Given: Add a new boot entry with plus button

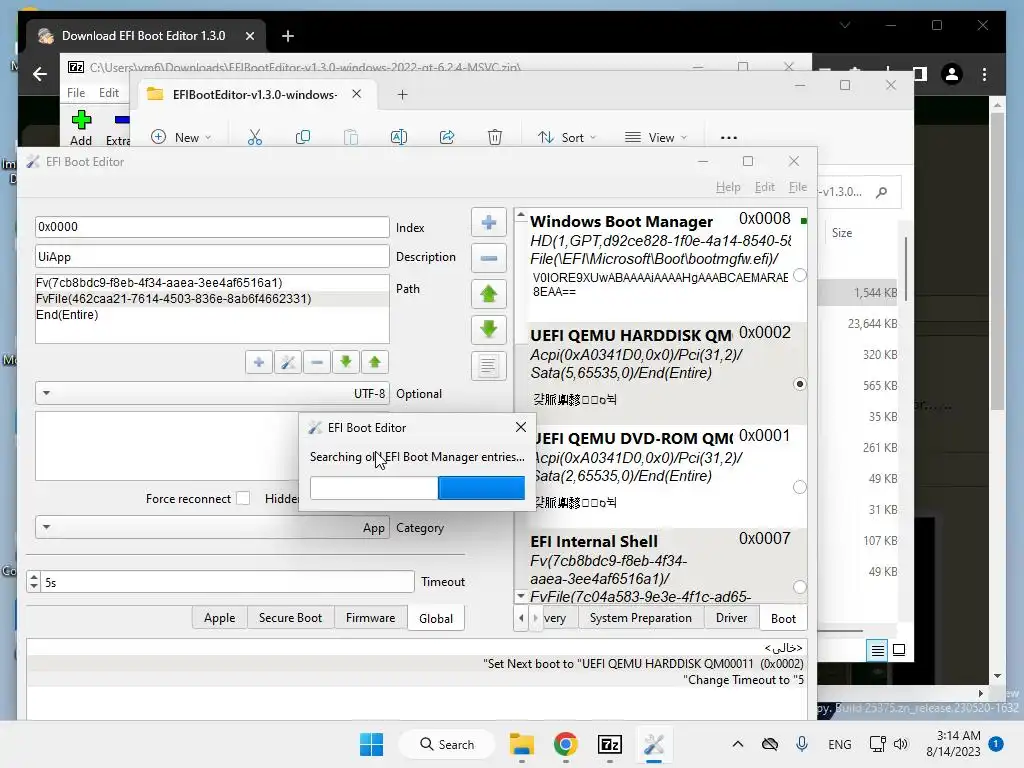Looking at the screenshot, I should (x=488, y=223).
